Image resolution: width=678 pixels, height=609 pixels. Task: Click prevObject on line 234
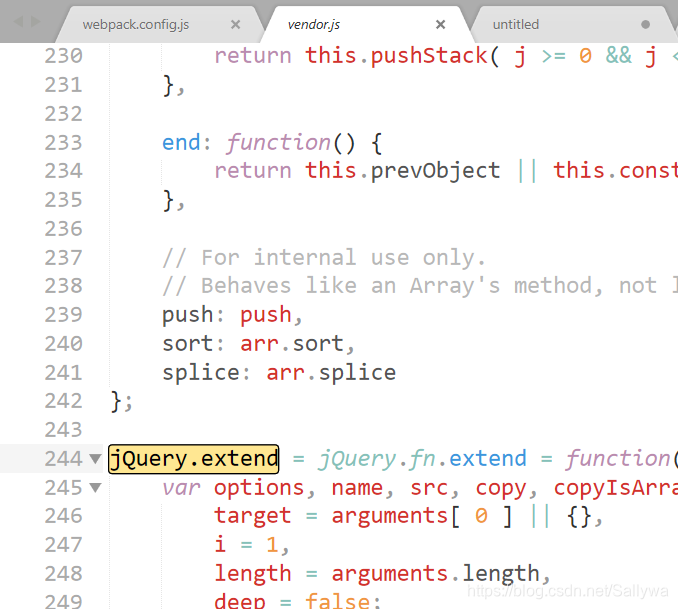(435, 171)
